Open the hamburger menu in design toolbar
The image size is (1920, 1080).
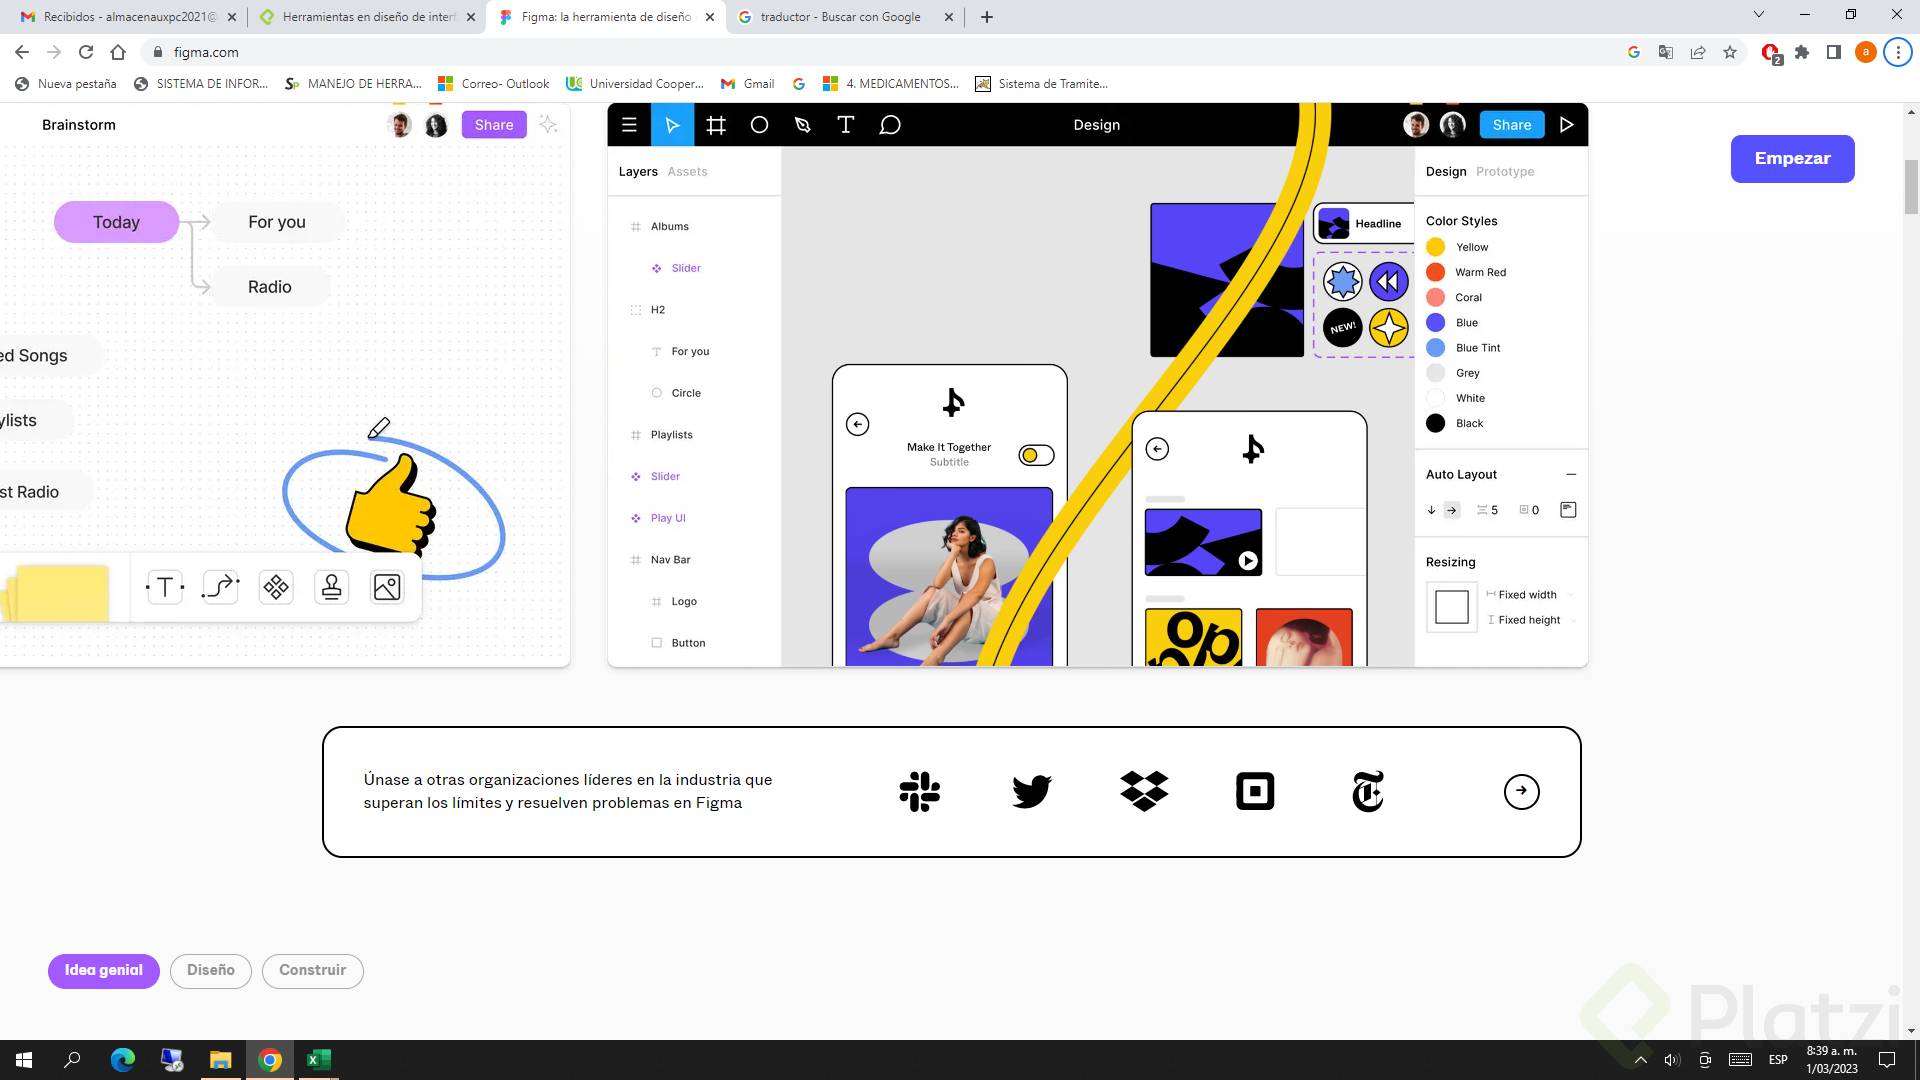click(629, 125)
